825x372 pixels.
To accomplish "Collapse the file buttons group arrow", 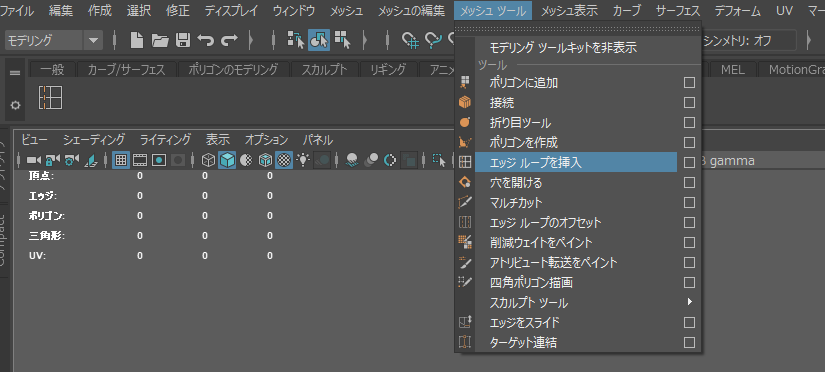I will pyautogui.click(x=250, y=40).
